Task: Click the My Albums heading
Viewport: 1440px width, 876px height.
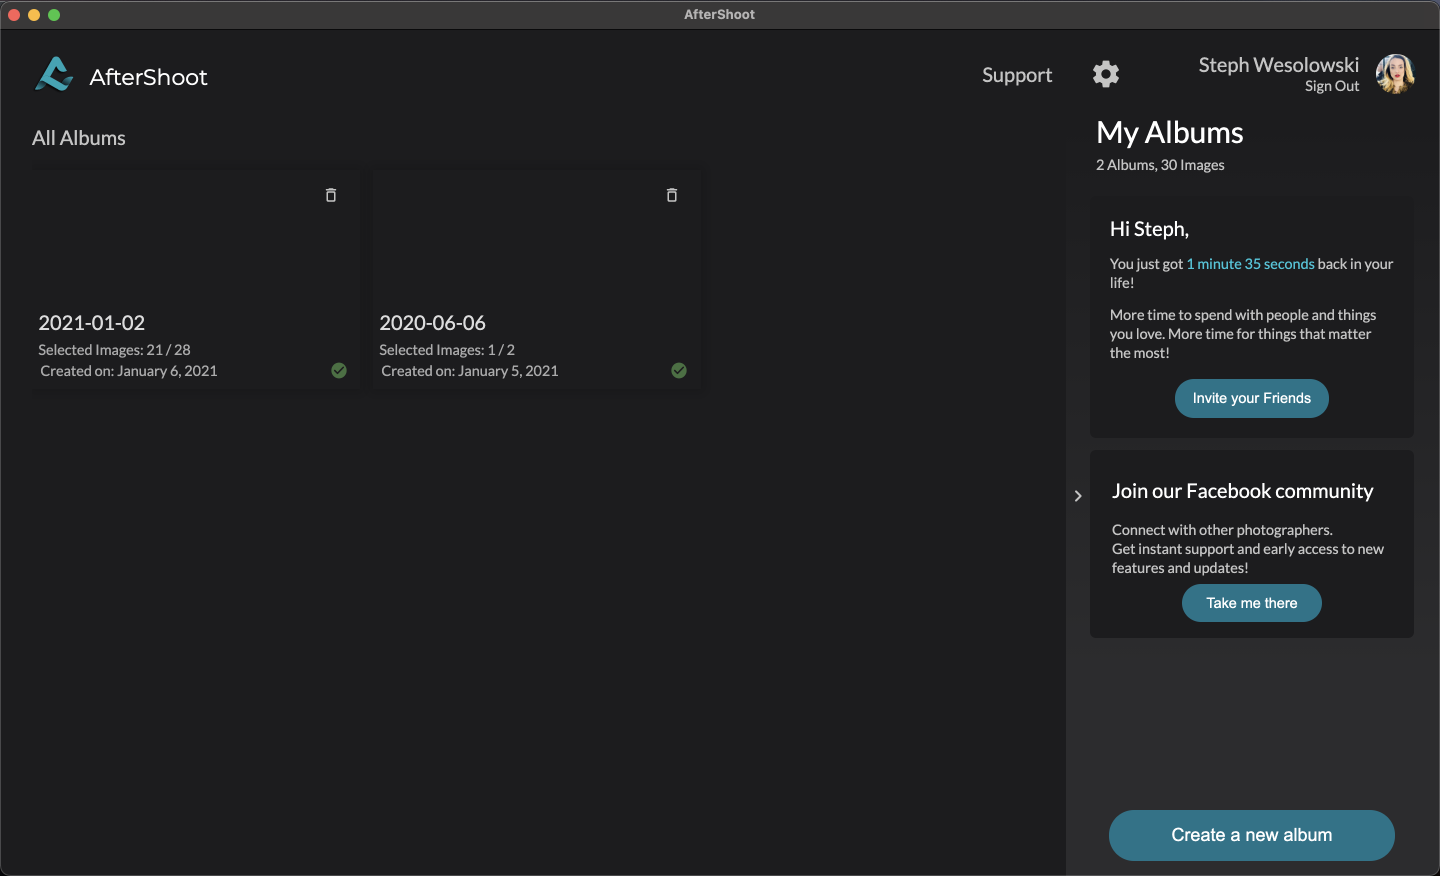Action: click(1170, 133)
